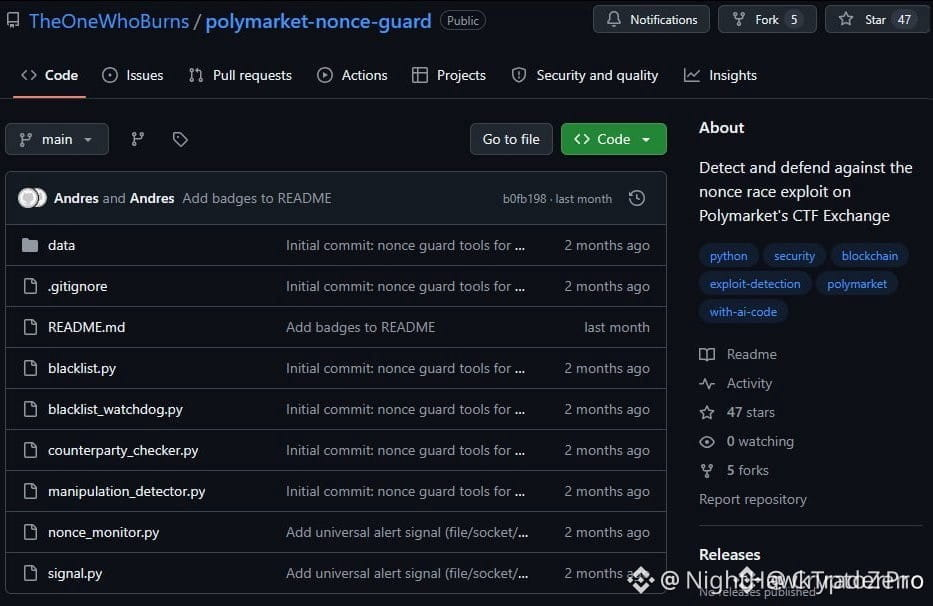Click the file icon beside blacklist_watchdog.py
Viewport: 933px width, 606px height.
tap(30, 410)
